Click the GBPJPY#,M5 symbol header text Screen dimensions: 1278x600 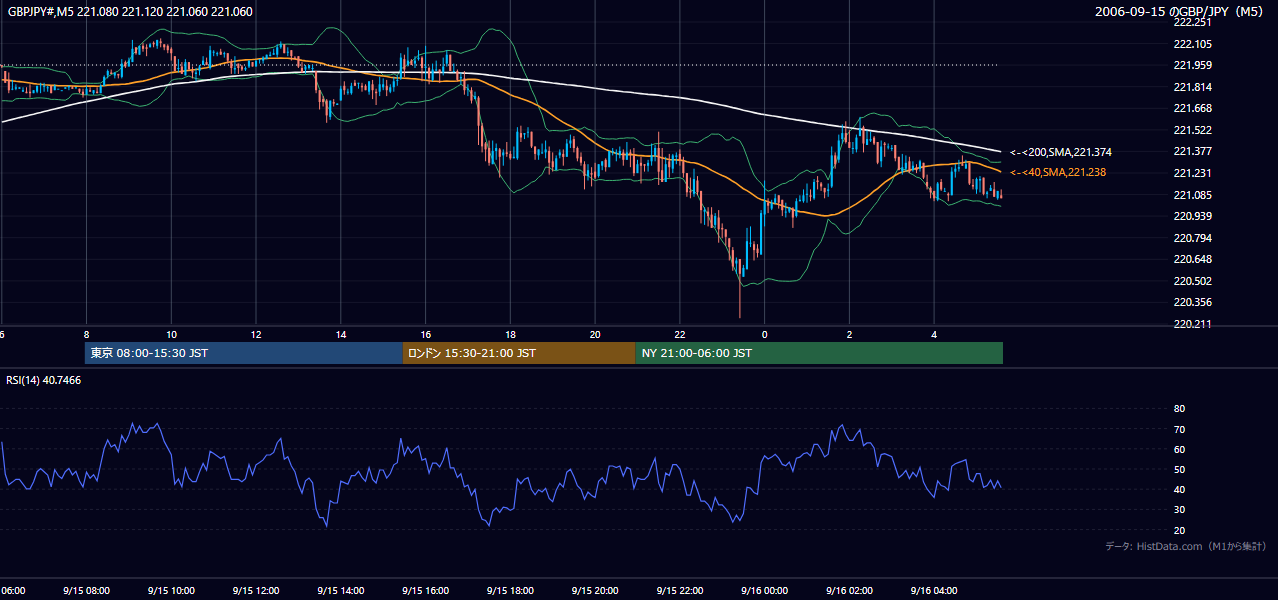coord(130,12)
